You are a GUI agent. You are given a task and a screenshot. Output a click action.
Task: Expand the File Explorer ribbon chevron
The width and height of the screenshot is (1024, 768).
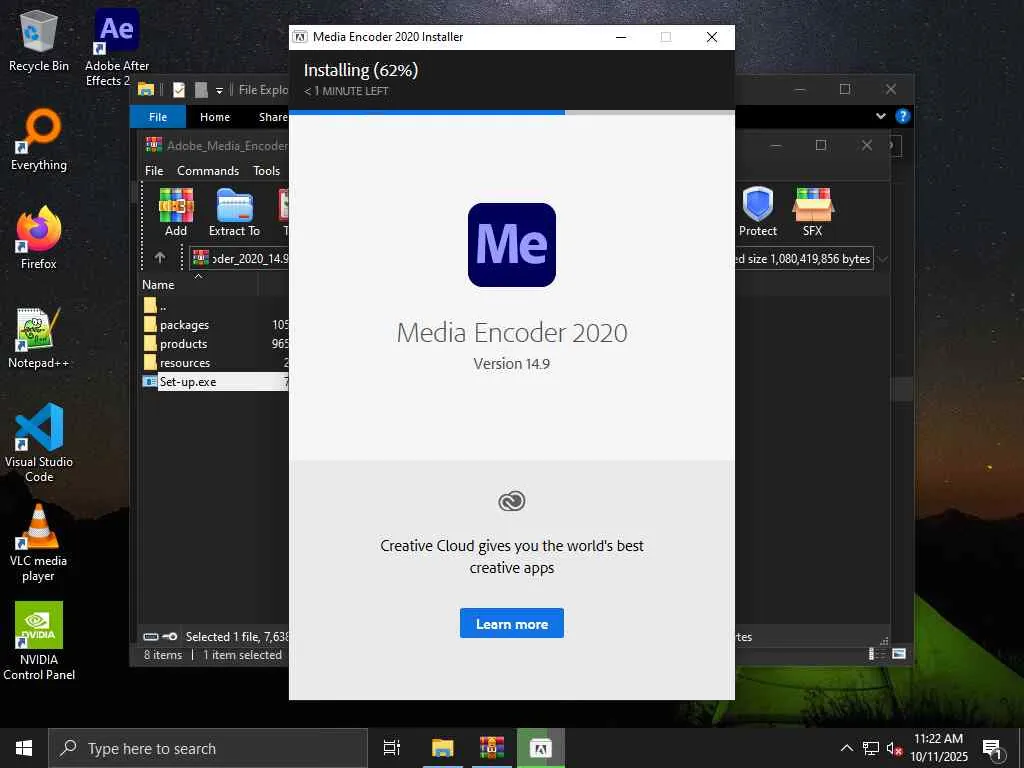coord(880,116)
